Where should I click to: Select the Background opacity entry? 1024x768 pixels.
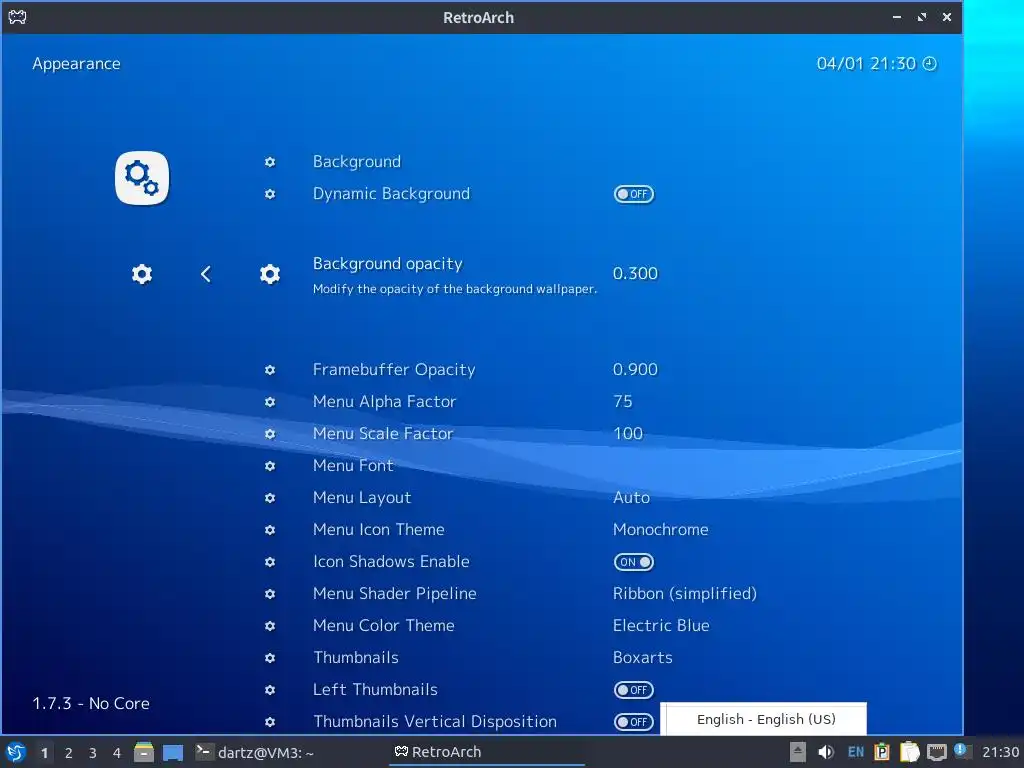pos(387,264)
